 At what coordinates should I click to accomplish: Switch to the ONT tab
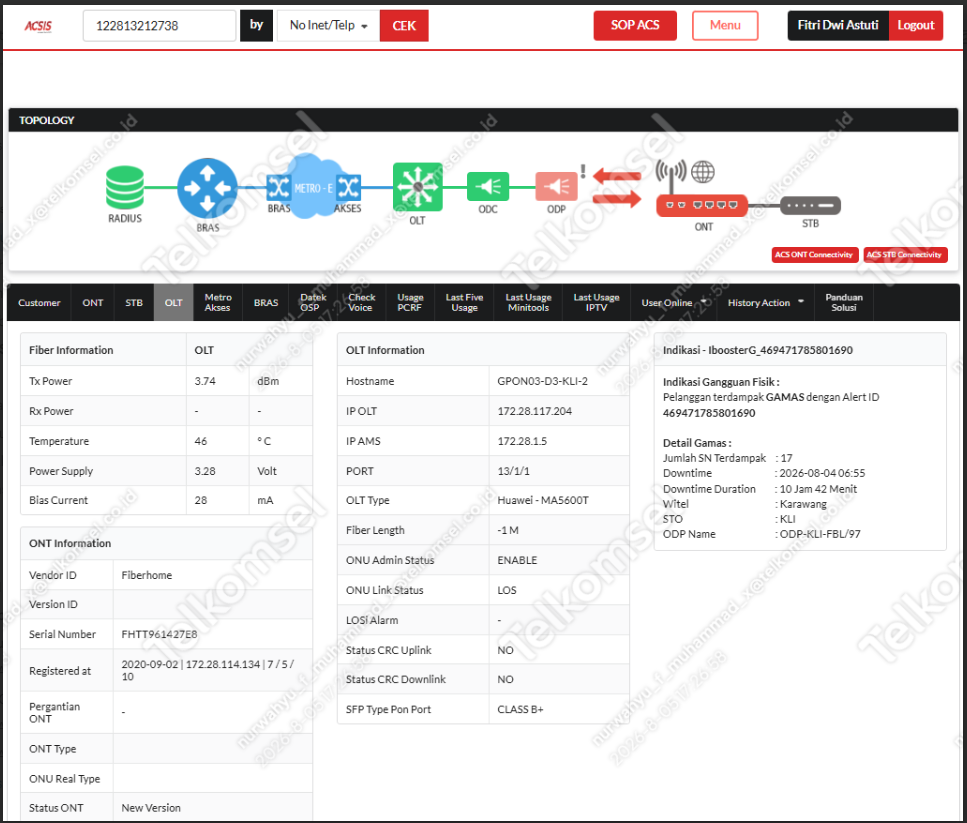[93, 303]
